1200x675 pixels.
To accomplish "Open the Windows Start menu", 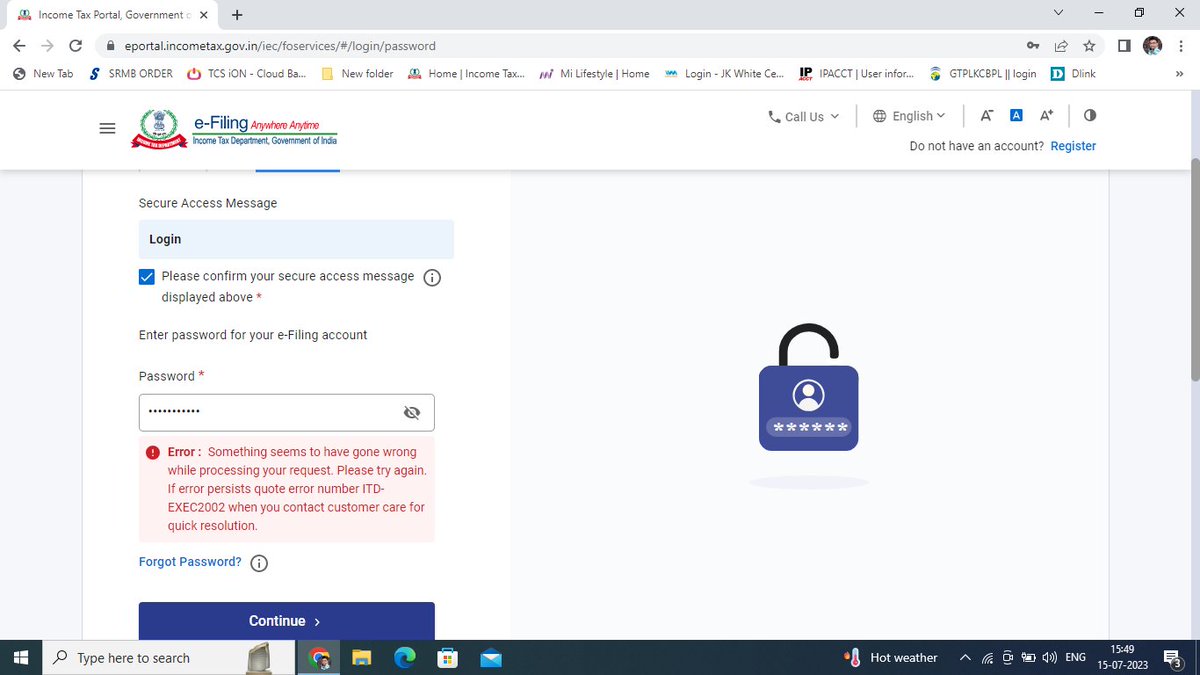I will click(x=22, y=658).
